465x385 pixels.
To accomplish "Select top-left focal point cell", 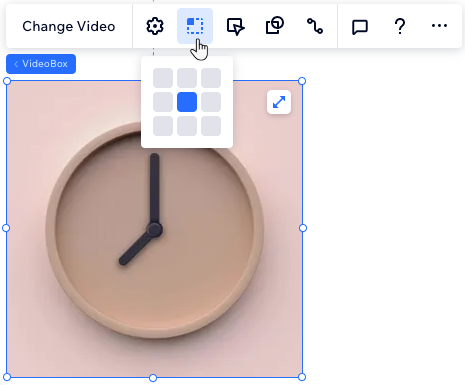I will point(163,78).
